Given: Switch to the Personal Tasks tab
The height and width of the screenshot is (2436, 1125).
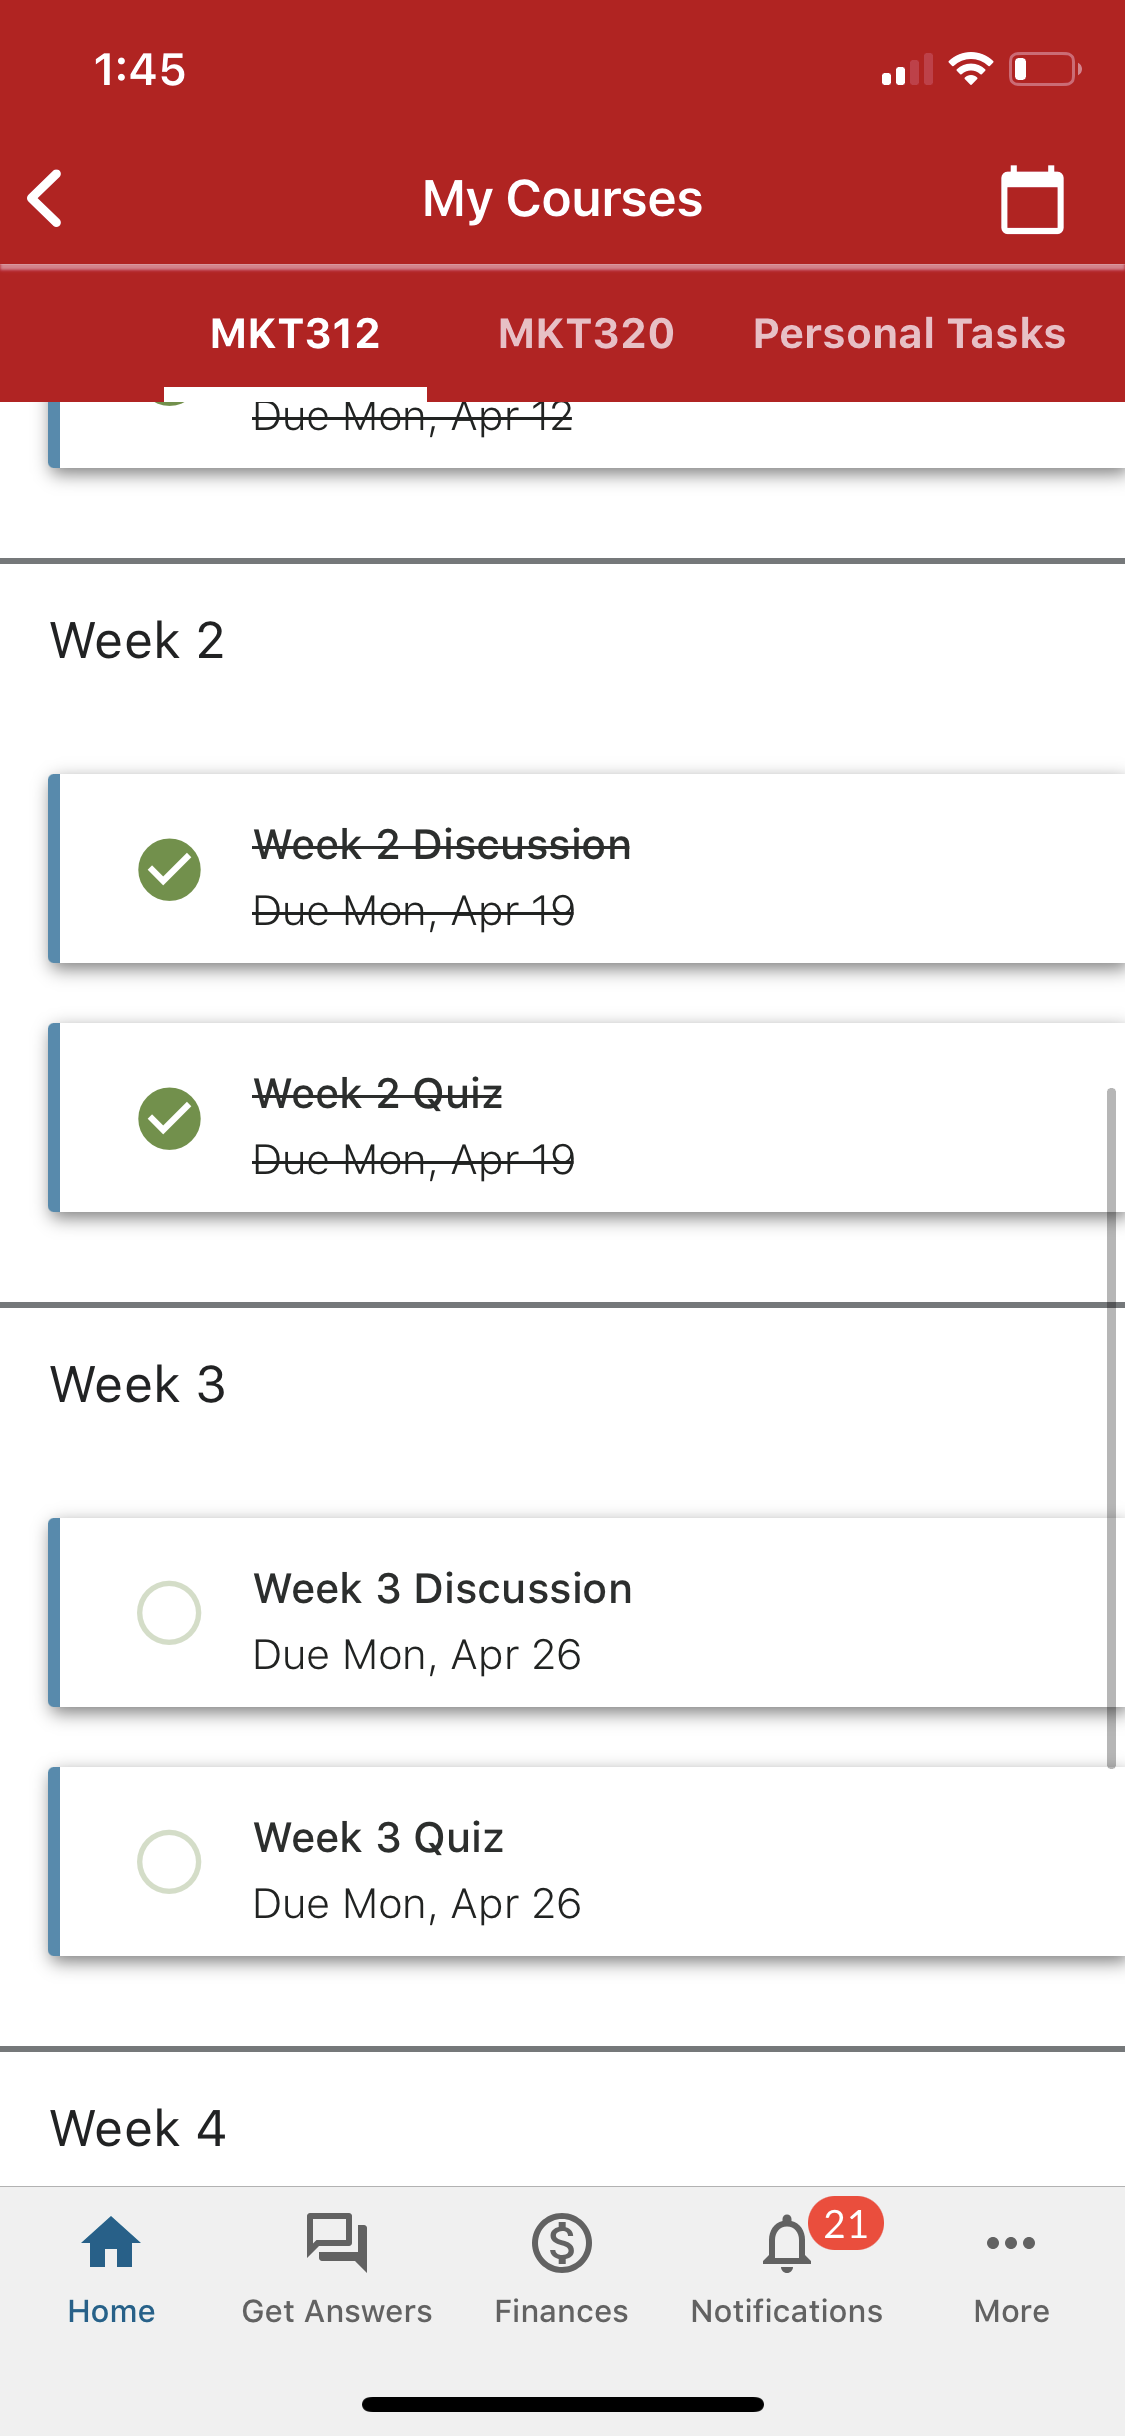Looking at the screenshot, I should tap(909, 333).
